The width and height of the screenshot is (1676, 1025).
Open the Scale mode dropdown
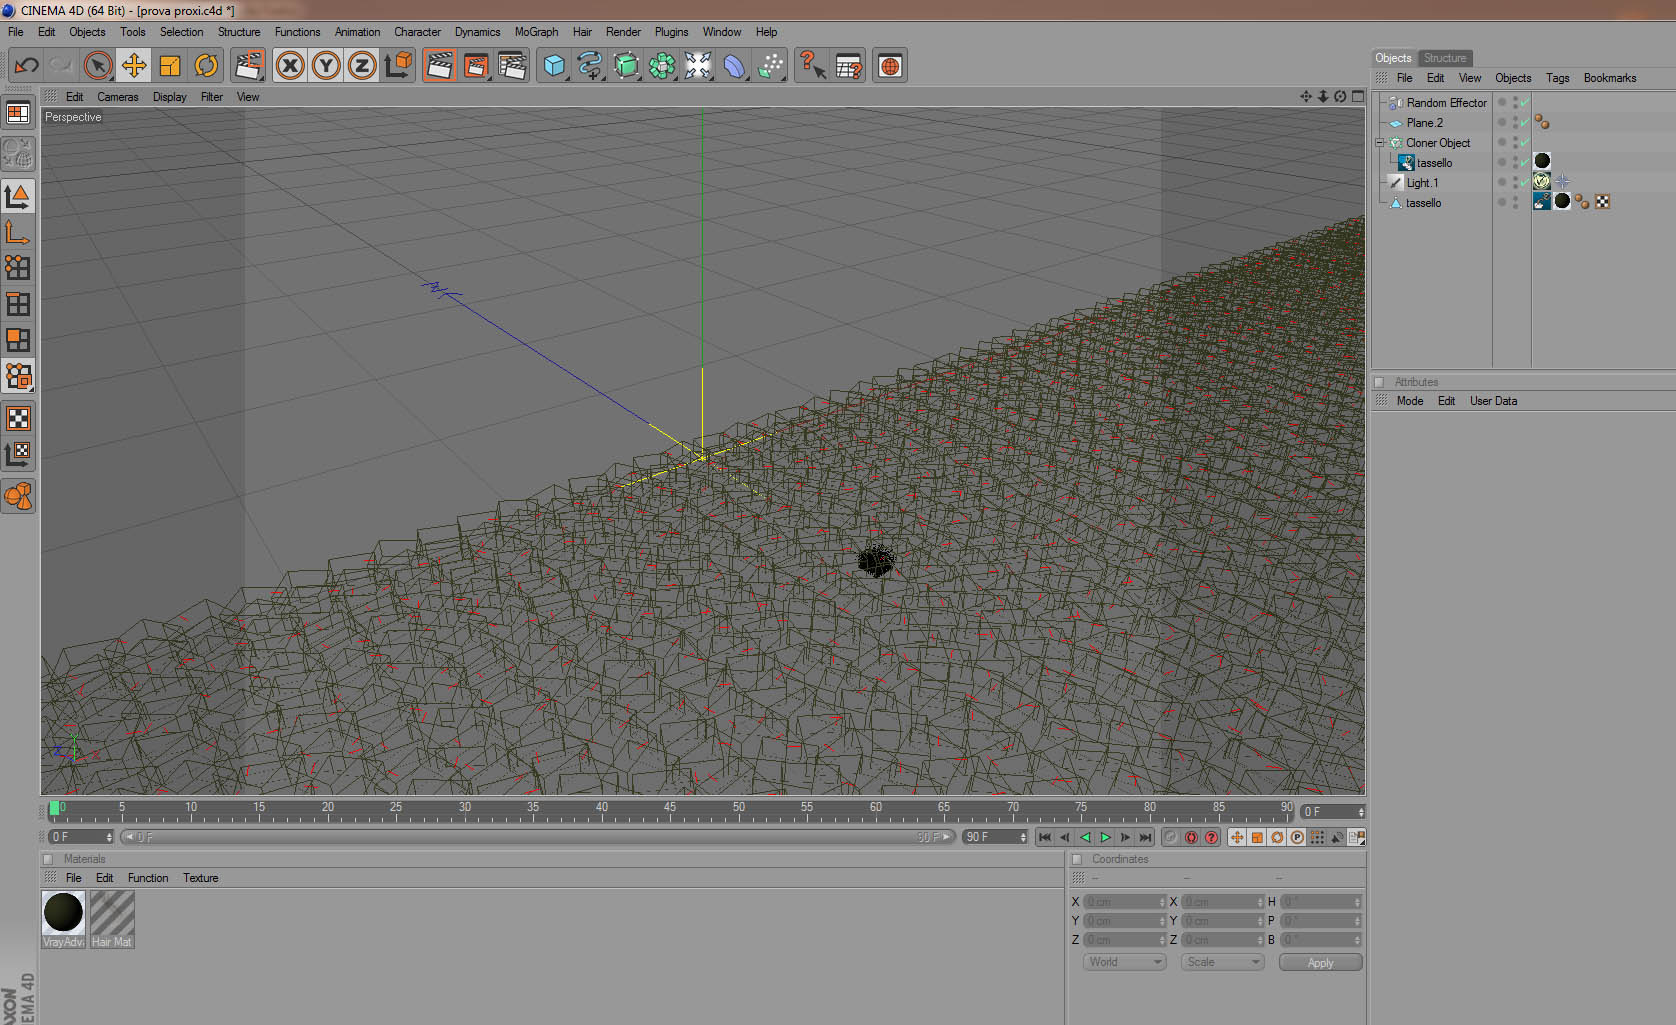click(1223, 962)
